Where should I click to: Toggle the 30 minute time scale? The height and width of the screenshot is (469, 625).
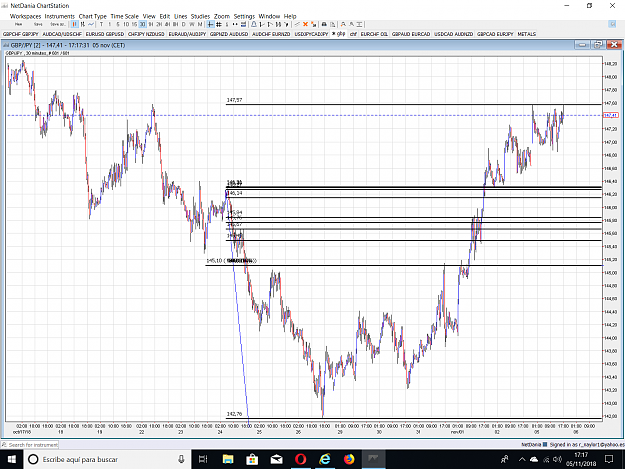pyautogui.click(x=142, y=24)
